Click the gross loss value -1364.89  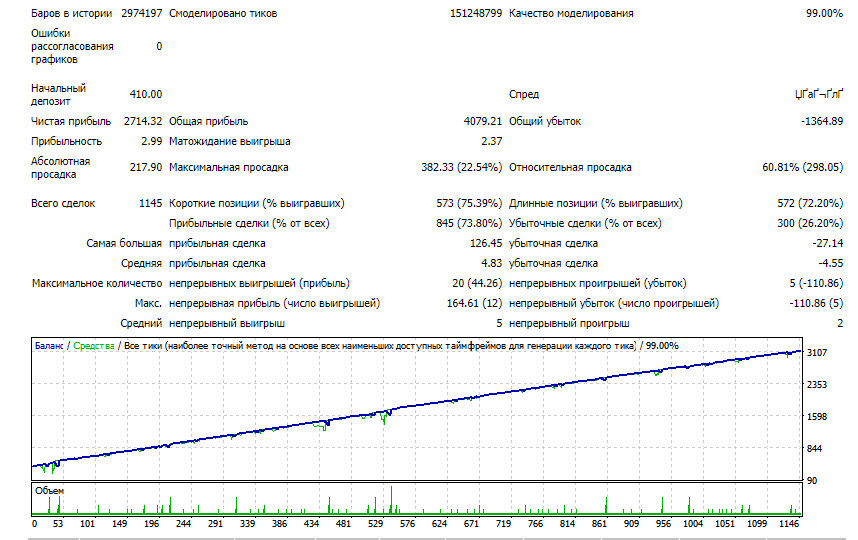822,121
